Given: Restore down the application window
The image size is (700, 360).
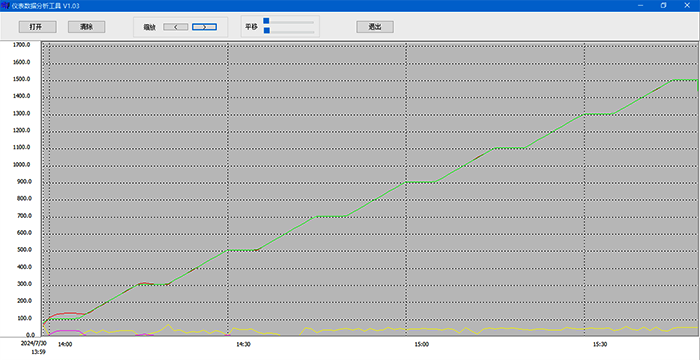Looking at the screenshot, I should coord(663,5).
